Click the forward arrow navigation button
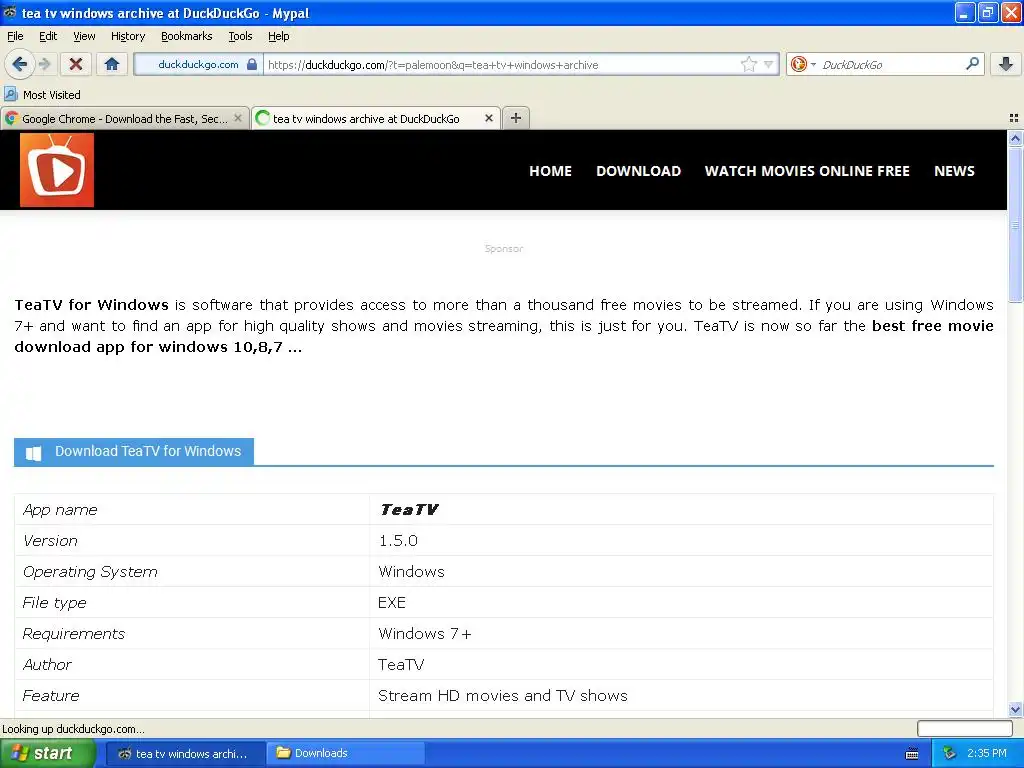The image size is (1024, 768). click(44, 64)
